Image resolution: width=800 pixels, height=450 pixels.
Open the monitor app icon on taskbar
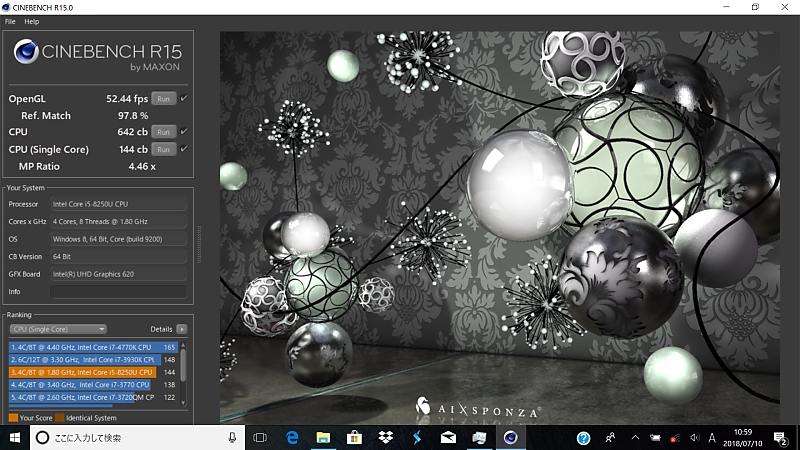tap(479, 438)
